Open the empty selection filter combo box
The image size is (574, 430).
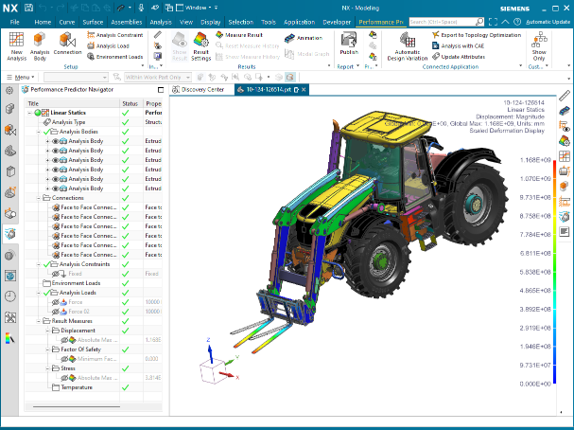[x=76, y=77]
